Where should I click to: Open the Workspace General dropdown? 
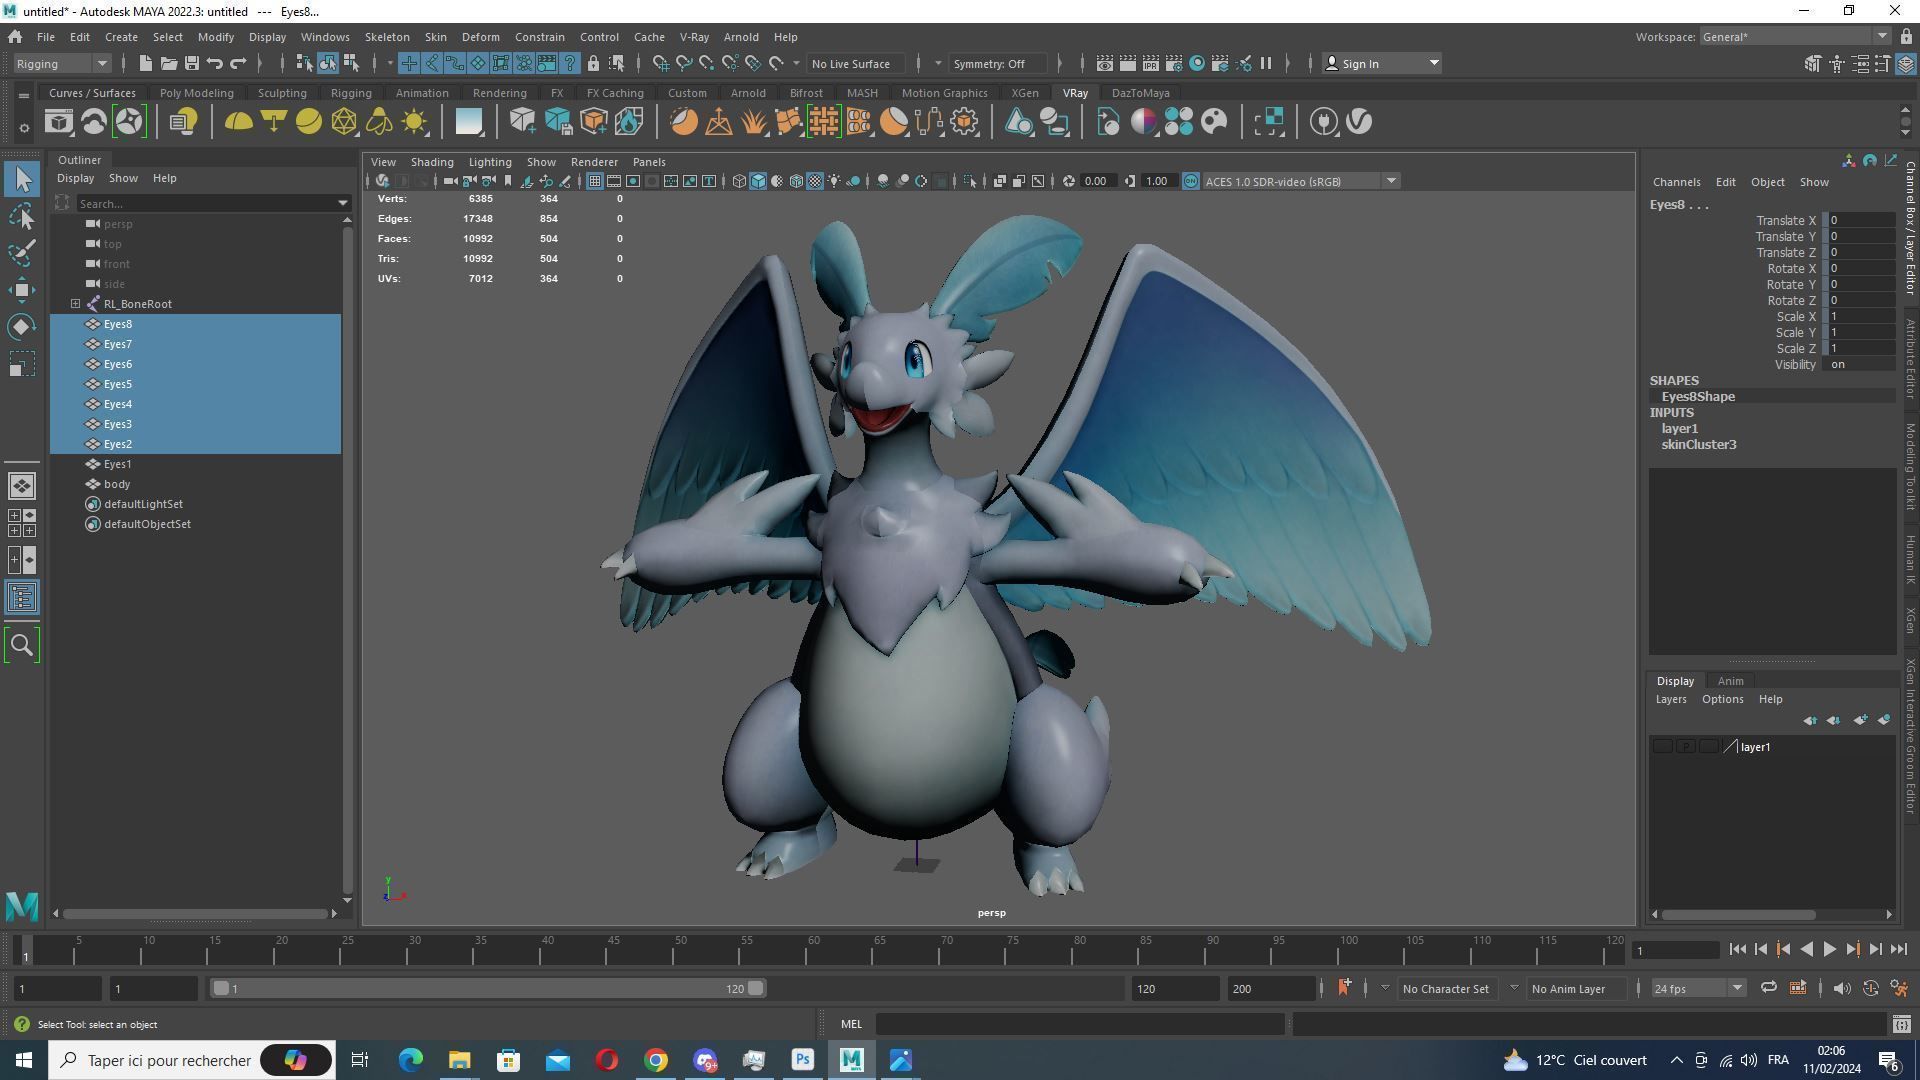pos(1794,37)
